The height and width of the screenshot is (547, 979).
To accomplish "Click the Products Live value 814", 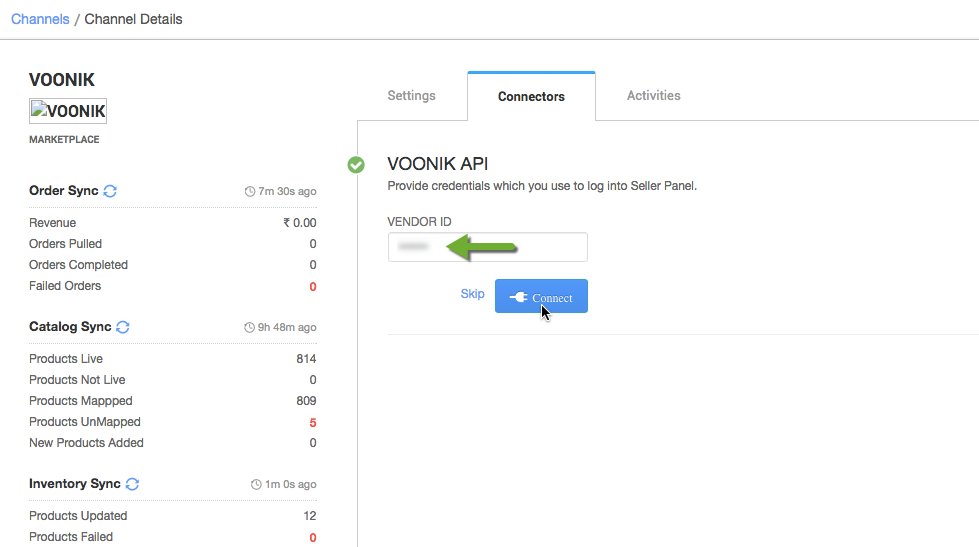I will click(x=306, y=359).
